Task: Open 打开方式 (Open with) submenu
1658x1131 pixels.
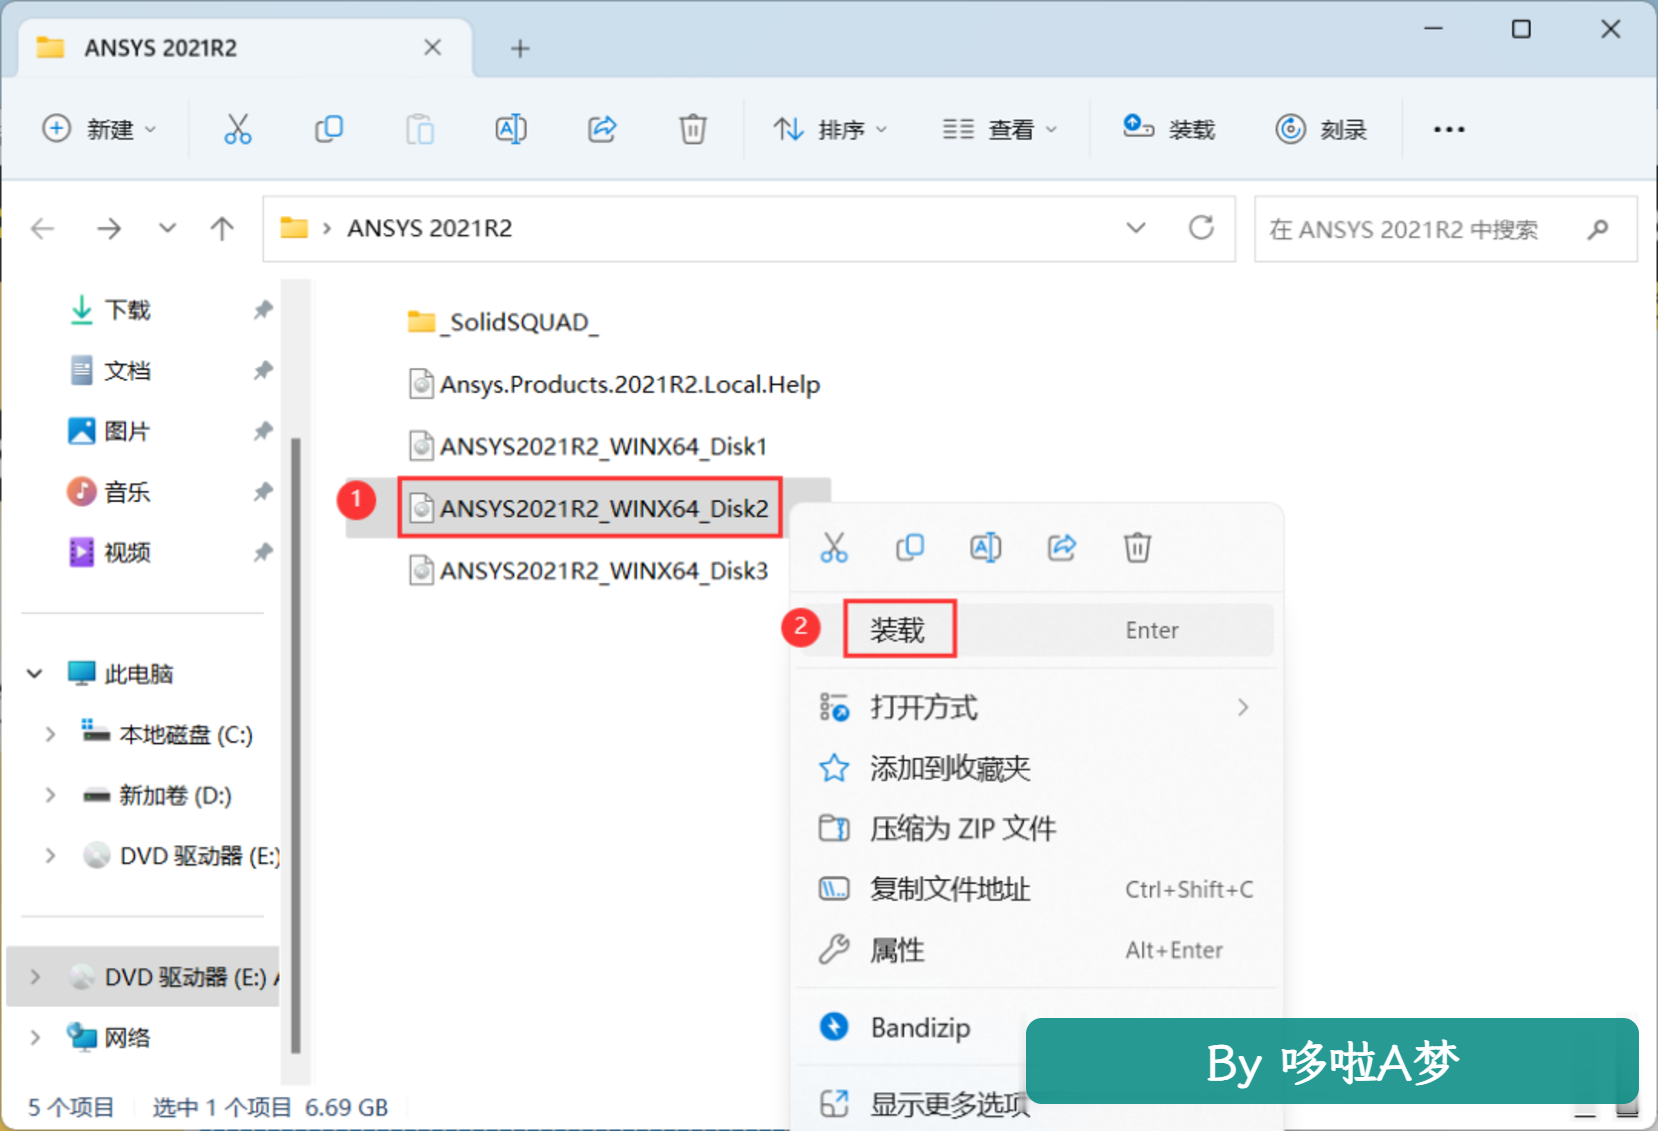Action: click(x=1037, y=708)
